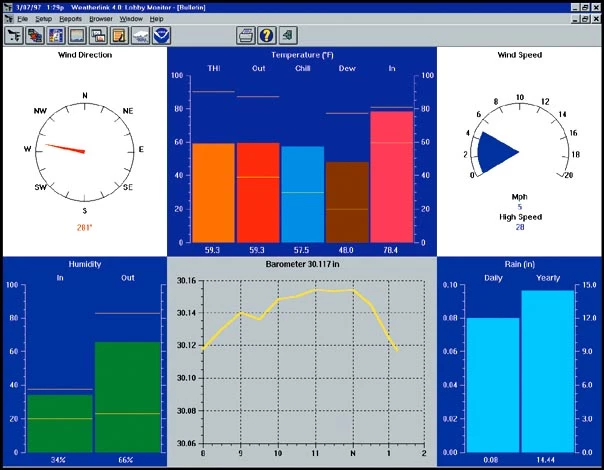Image resolution: width=604 pixels, height=470 pixels.
Task: Click the exit door toolbar icon
Action: click(x=288, y=35)
